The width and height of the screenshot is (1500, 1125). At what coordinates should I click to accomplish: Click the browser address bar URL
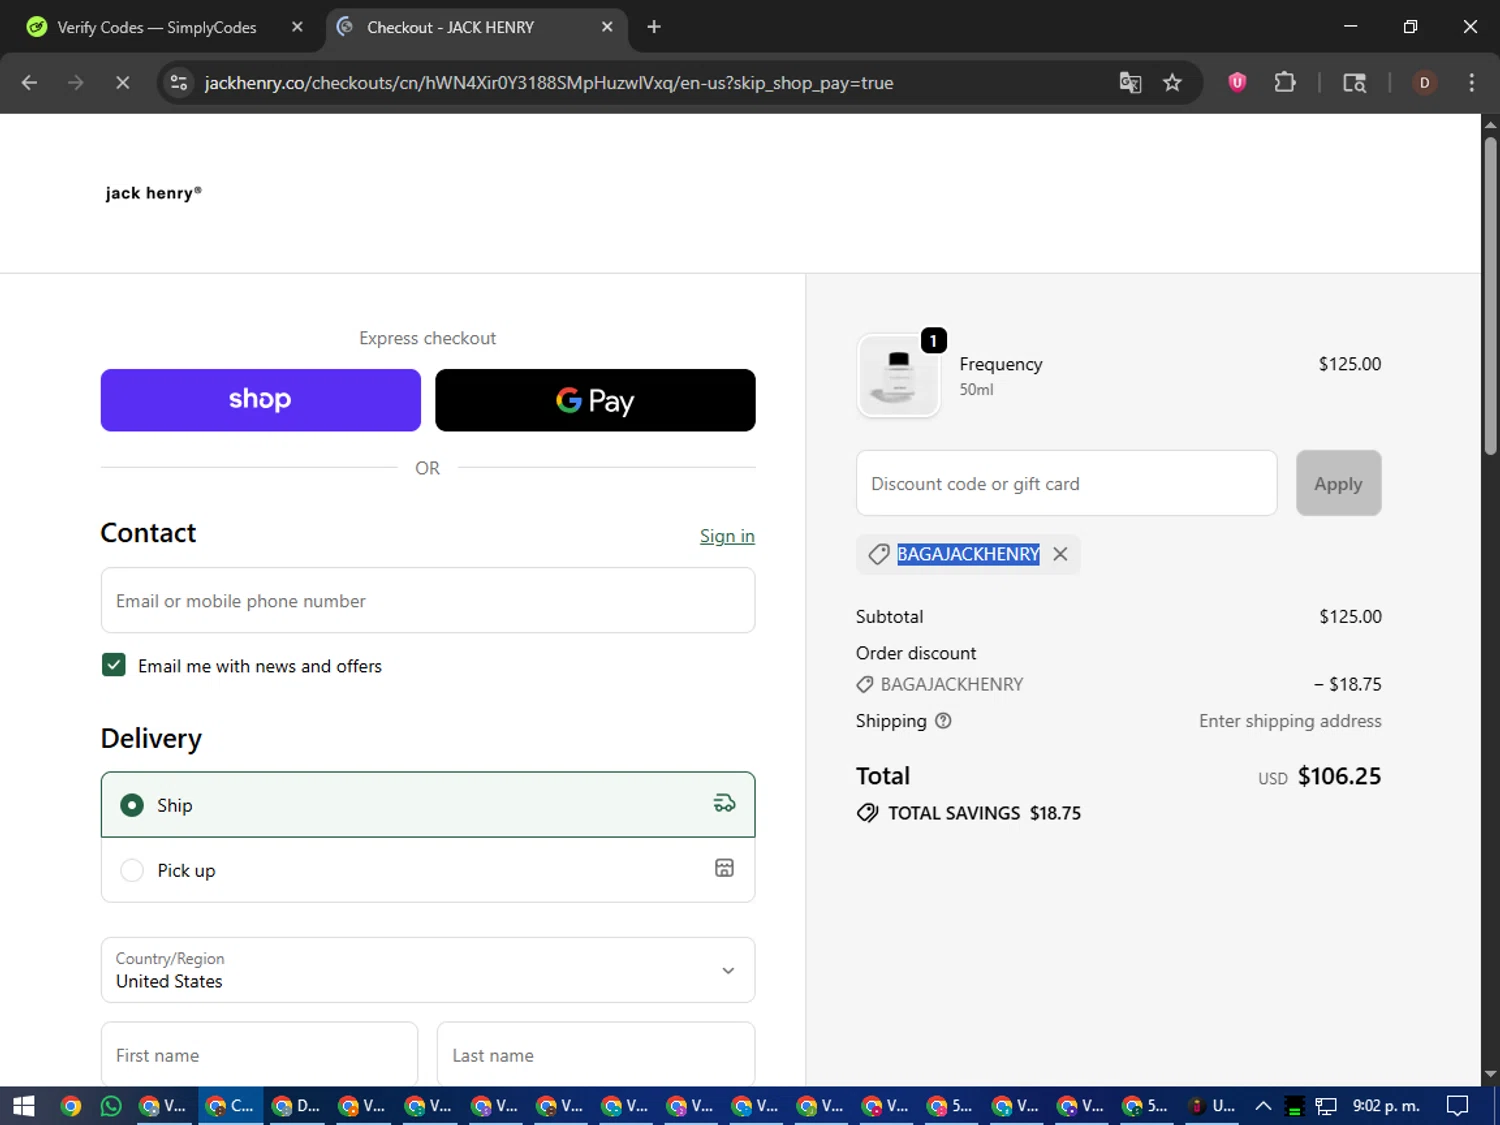point(549,83)
